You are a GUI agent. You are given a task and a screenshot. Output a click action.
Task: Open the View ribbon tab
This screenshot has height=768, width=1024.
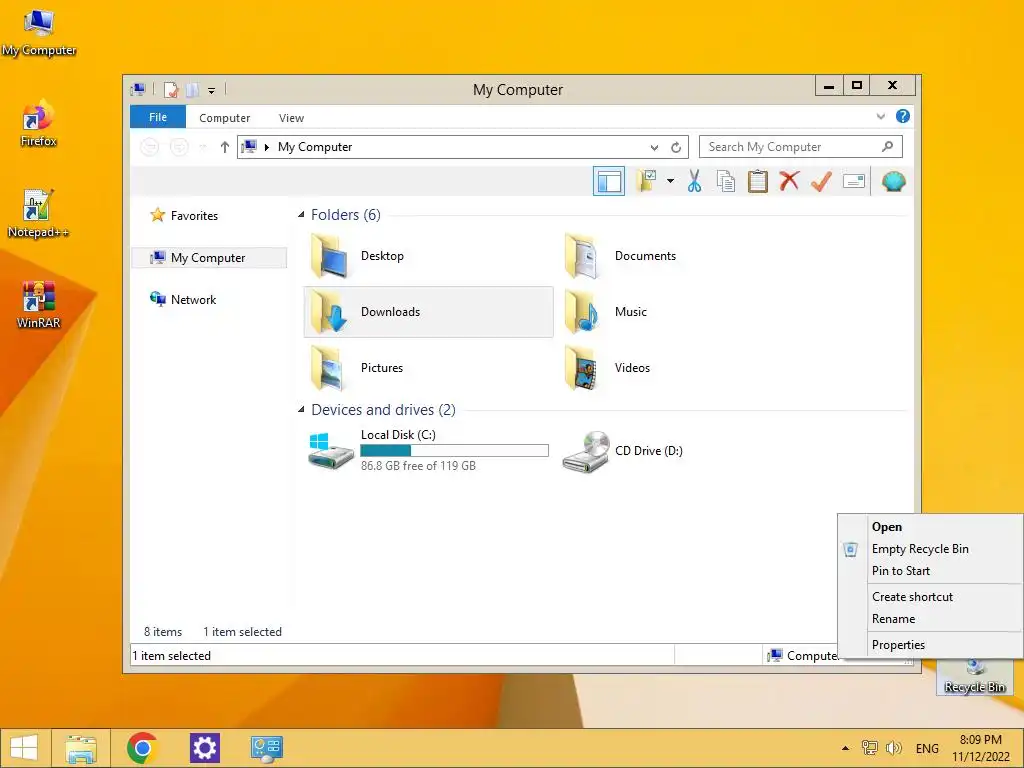[291, 118]
